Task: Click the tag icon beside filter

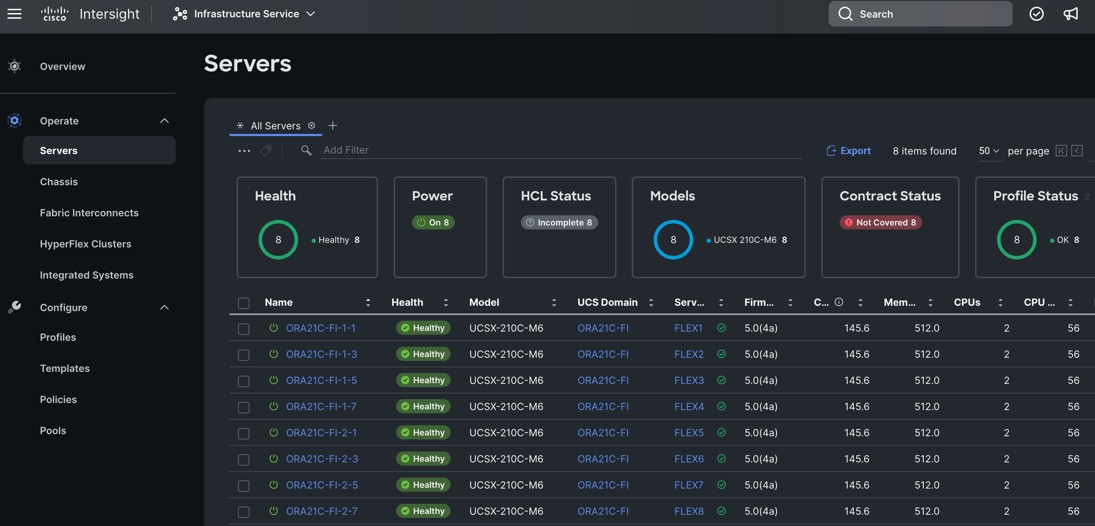Action: [265, 150]
